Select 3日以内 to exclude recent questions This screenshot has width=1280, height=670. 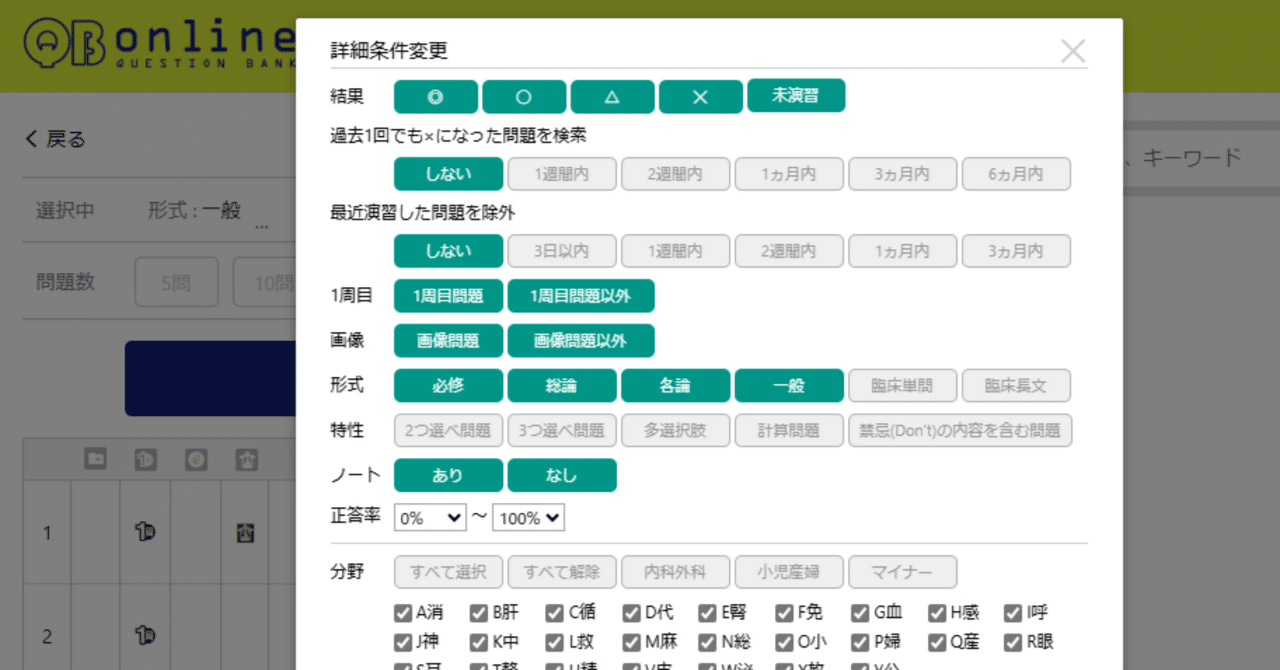point(561,251)
